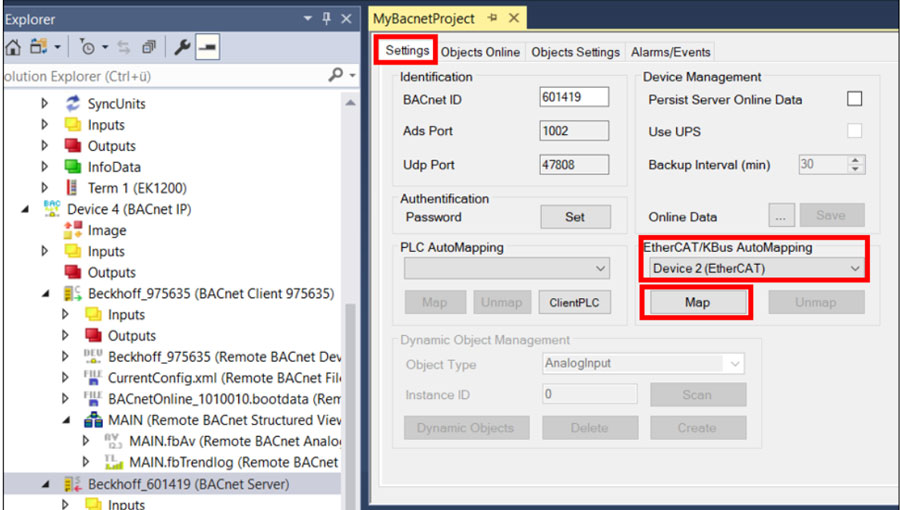This screenshot has height=510, width=900.
Task: Open the Alarms/Events tab
Action: tap(670, 52)
